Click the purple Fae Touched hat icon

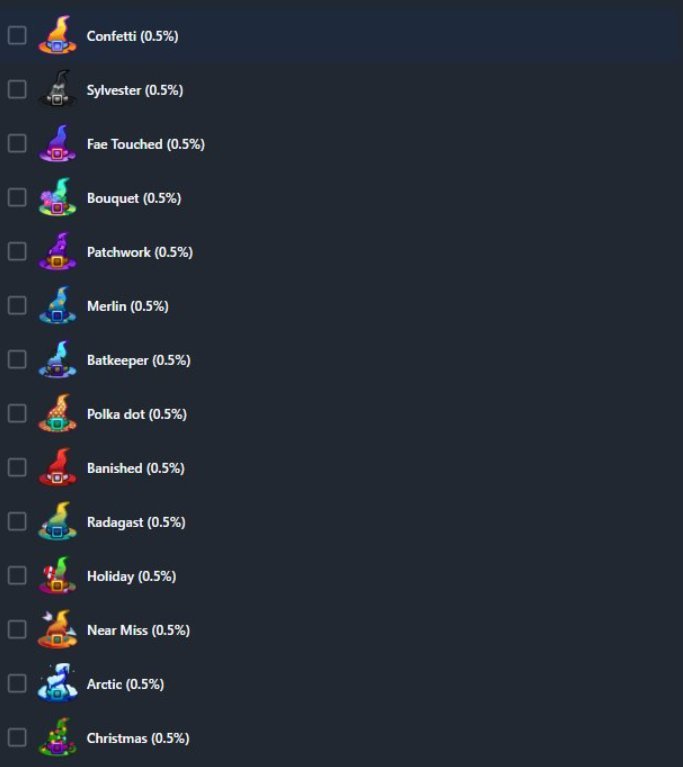pyautogui.click(x=58, y=143)
